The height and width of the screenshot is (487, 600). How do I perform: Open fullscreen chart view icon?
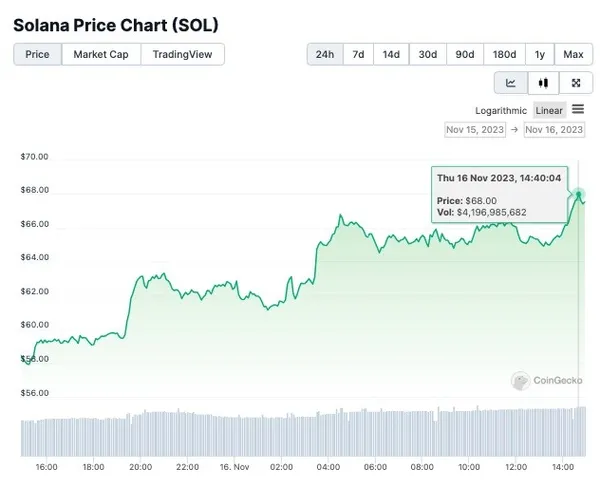pyautogui.click(x=575, y=84)
